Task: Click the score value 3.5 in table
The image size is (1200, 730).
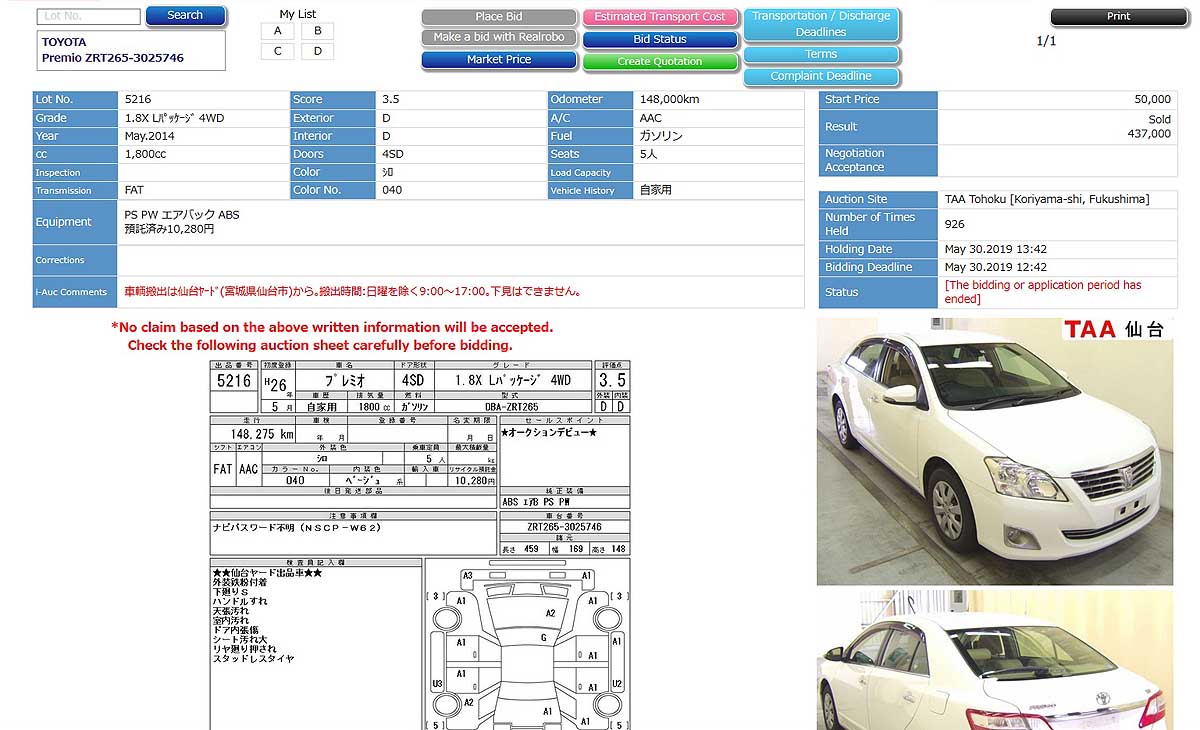Action: pos(391,100)
